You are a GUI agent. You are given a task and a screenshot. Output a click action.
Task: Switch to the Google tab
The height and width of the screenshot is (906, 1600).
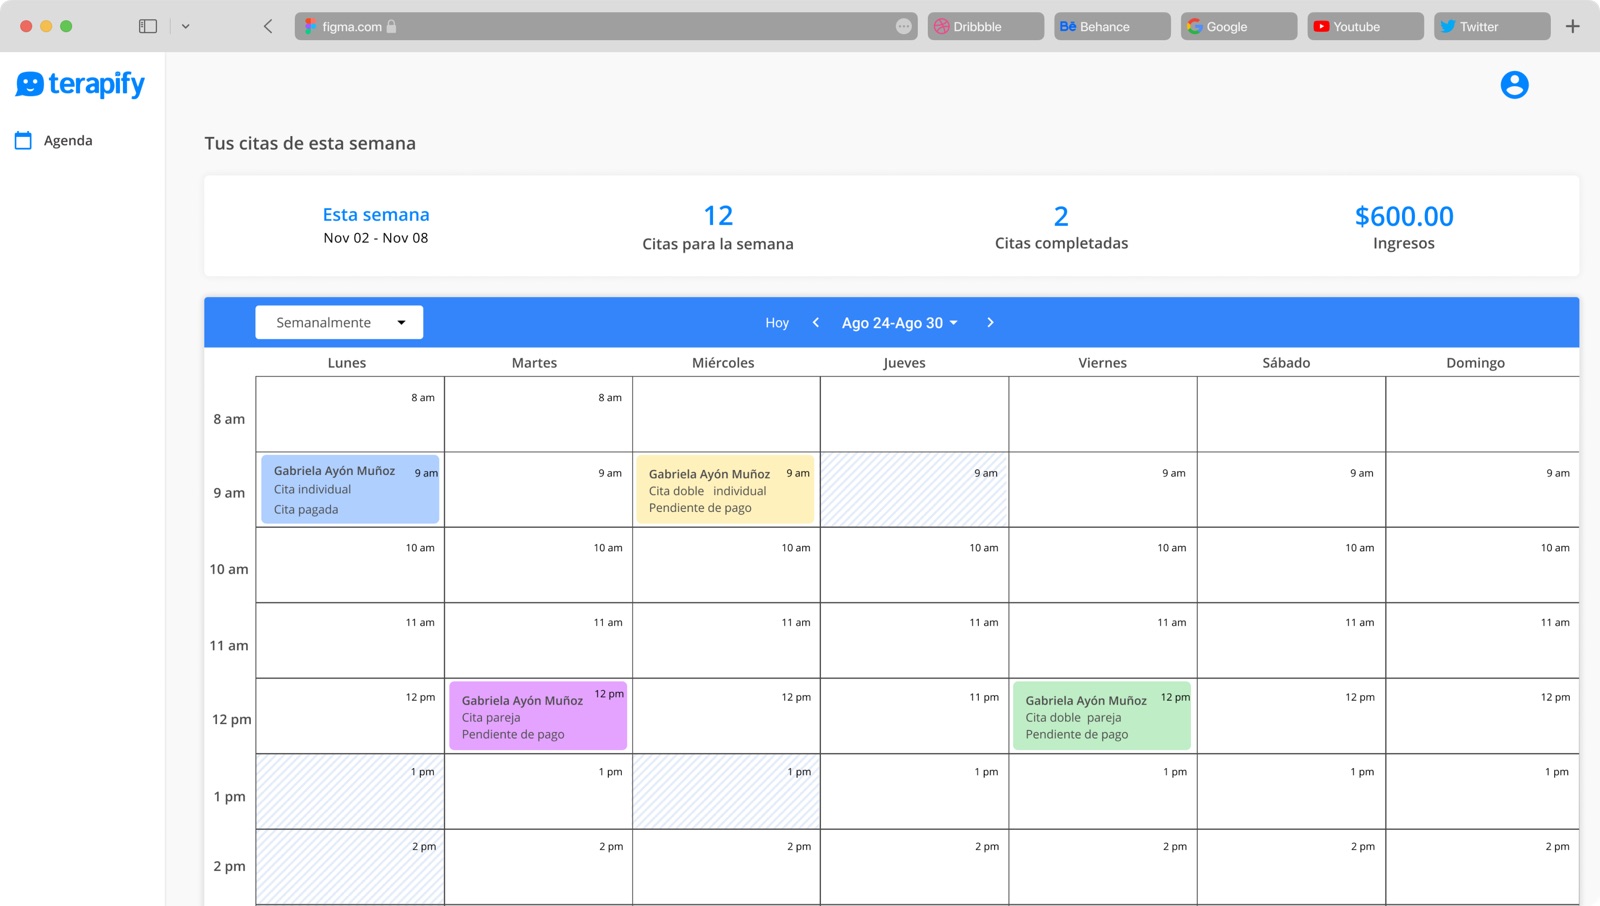[x=1238, y=26]
